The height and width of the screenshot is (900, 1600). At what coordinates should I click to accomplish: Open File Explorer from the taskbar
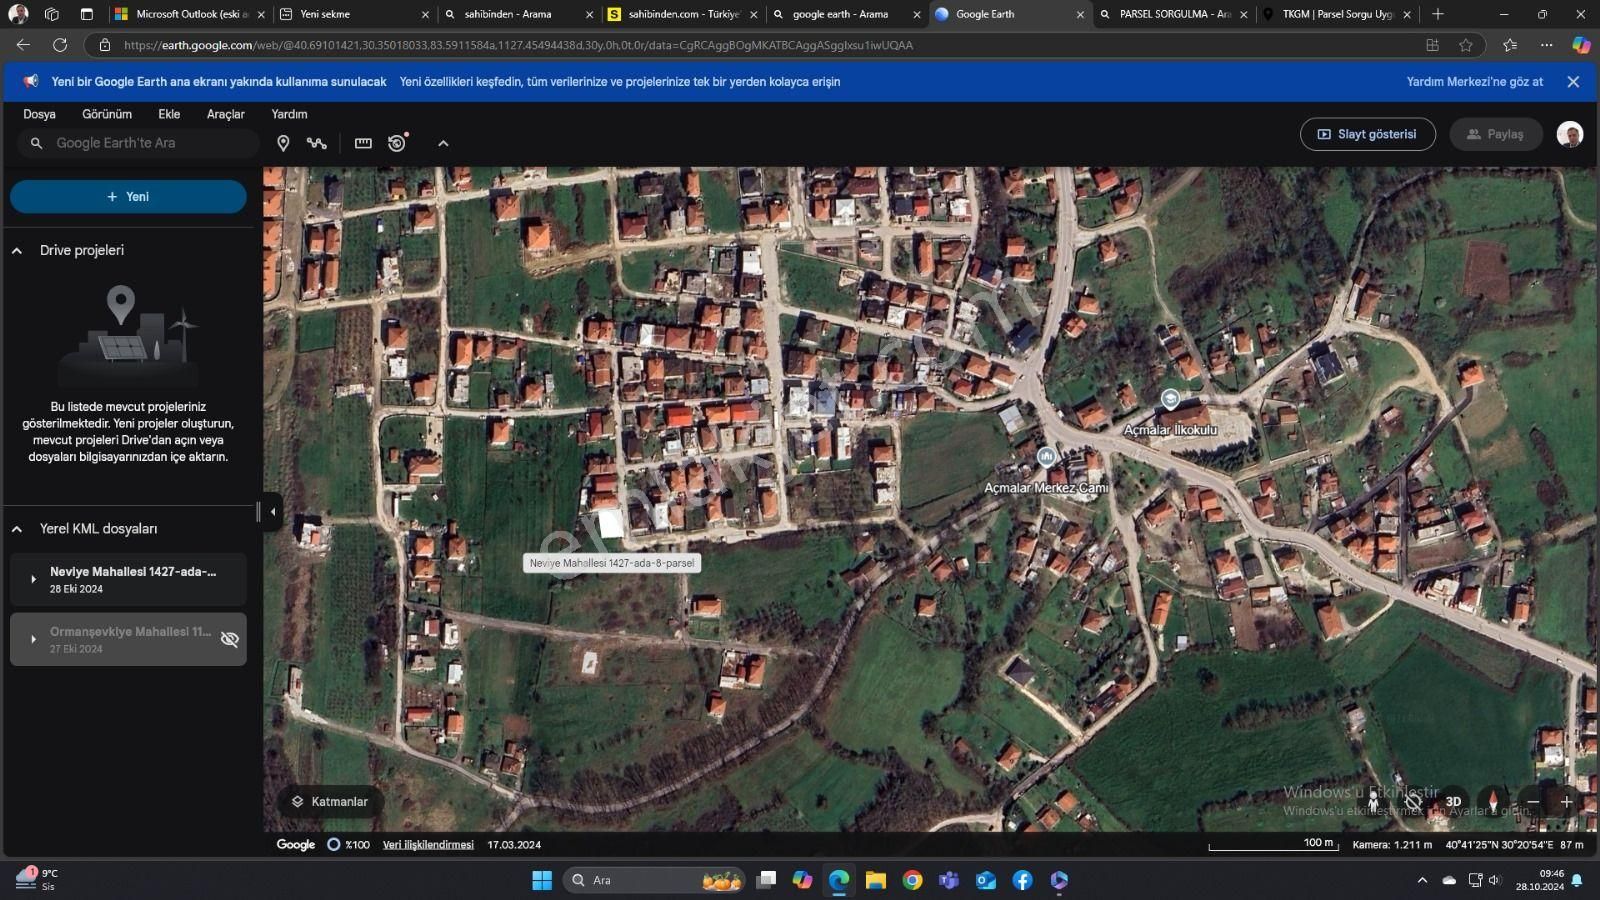click(876, 880)
